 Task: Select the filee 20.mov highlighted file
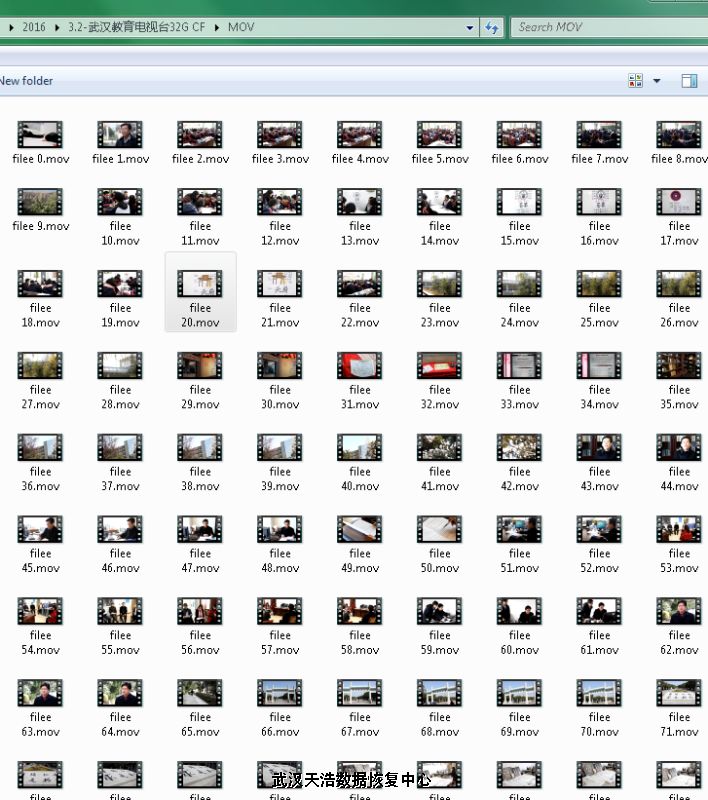coord(200,285)
